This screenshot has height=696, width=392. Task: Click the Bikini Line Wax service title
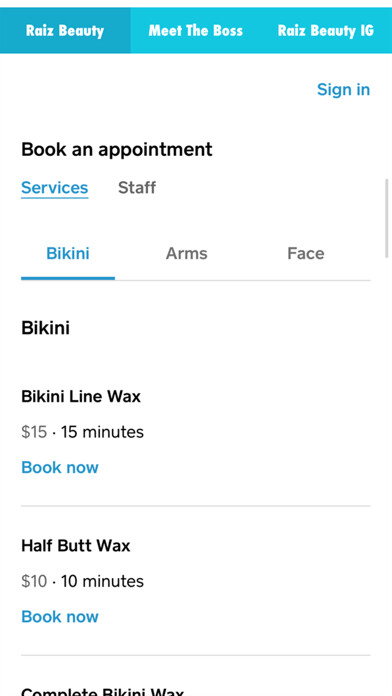pyautogui.click(x=81, y=396)
